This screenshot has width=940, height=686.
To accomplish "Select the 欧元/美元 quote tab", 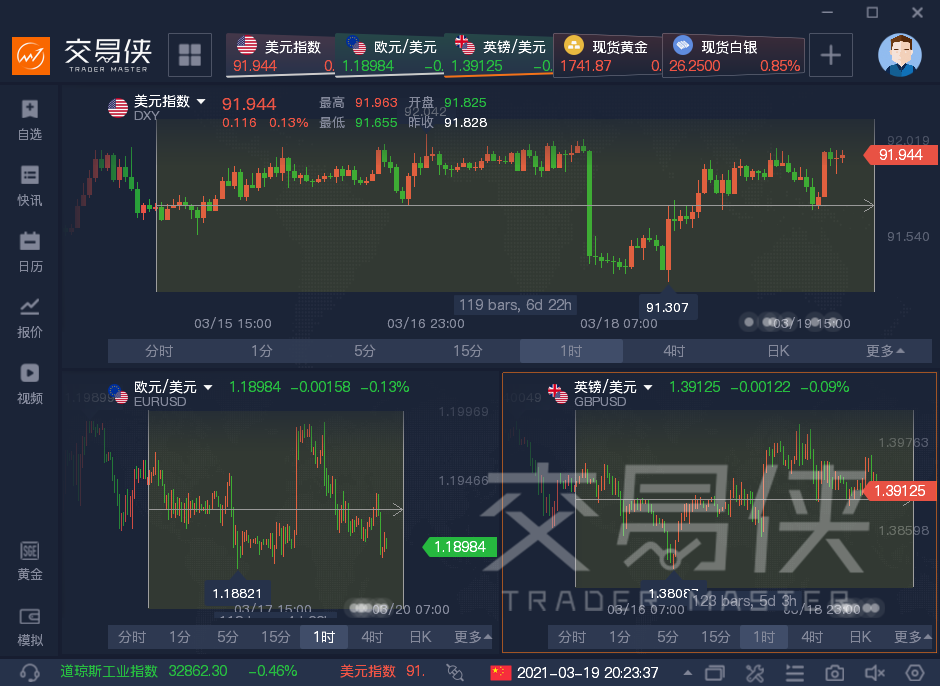I will coord(390,55).
